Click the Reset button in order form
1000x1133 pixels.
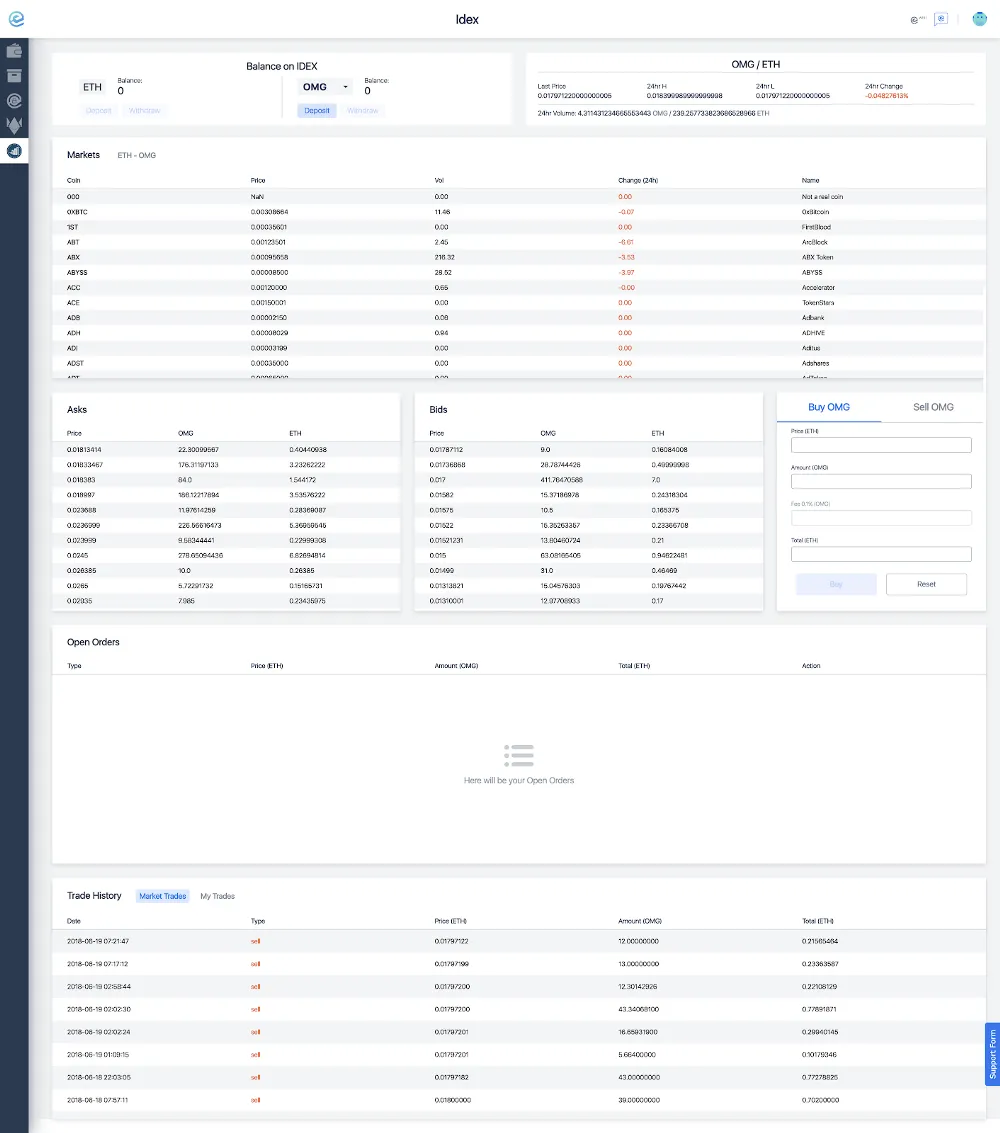[x=926, y=584]
